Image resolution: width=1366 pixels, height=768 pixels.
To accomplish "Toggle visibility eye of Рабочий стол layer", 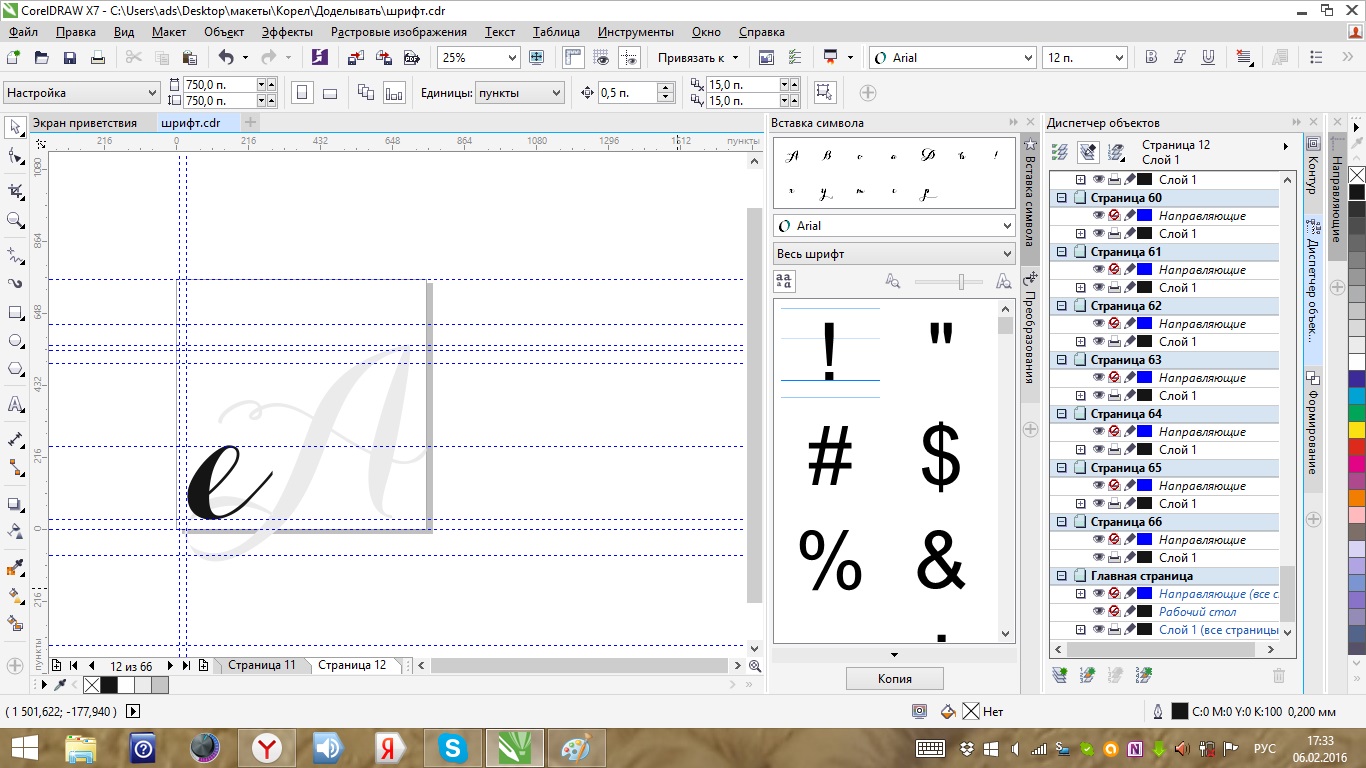I will click(1098, 612).
